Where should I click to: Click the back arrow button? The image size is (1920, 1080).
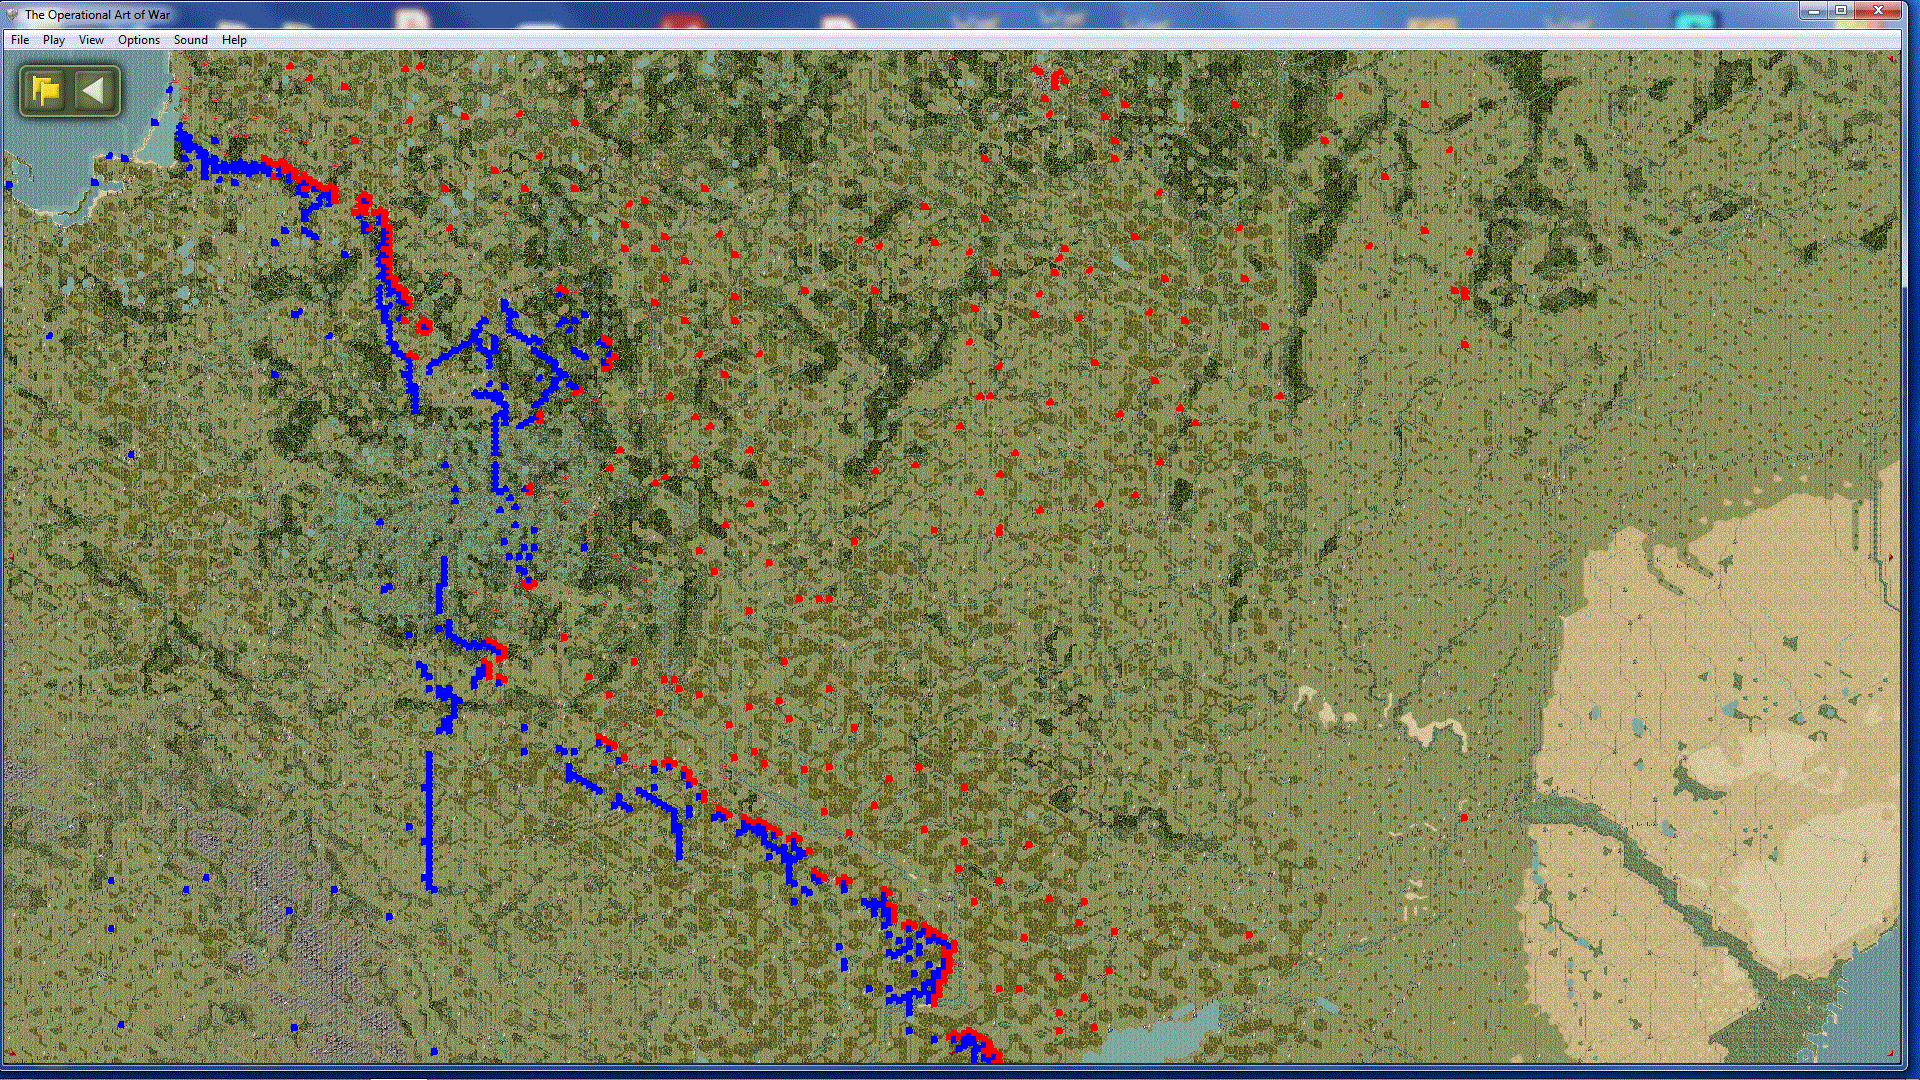point(94,91)
